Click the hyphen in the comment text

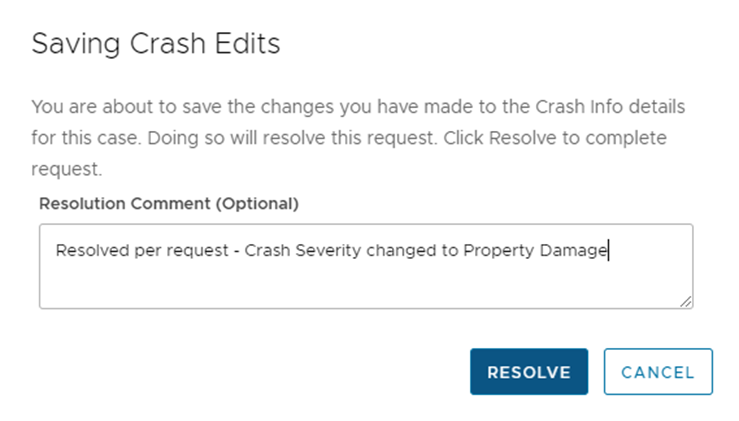[x=237, y=251]
